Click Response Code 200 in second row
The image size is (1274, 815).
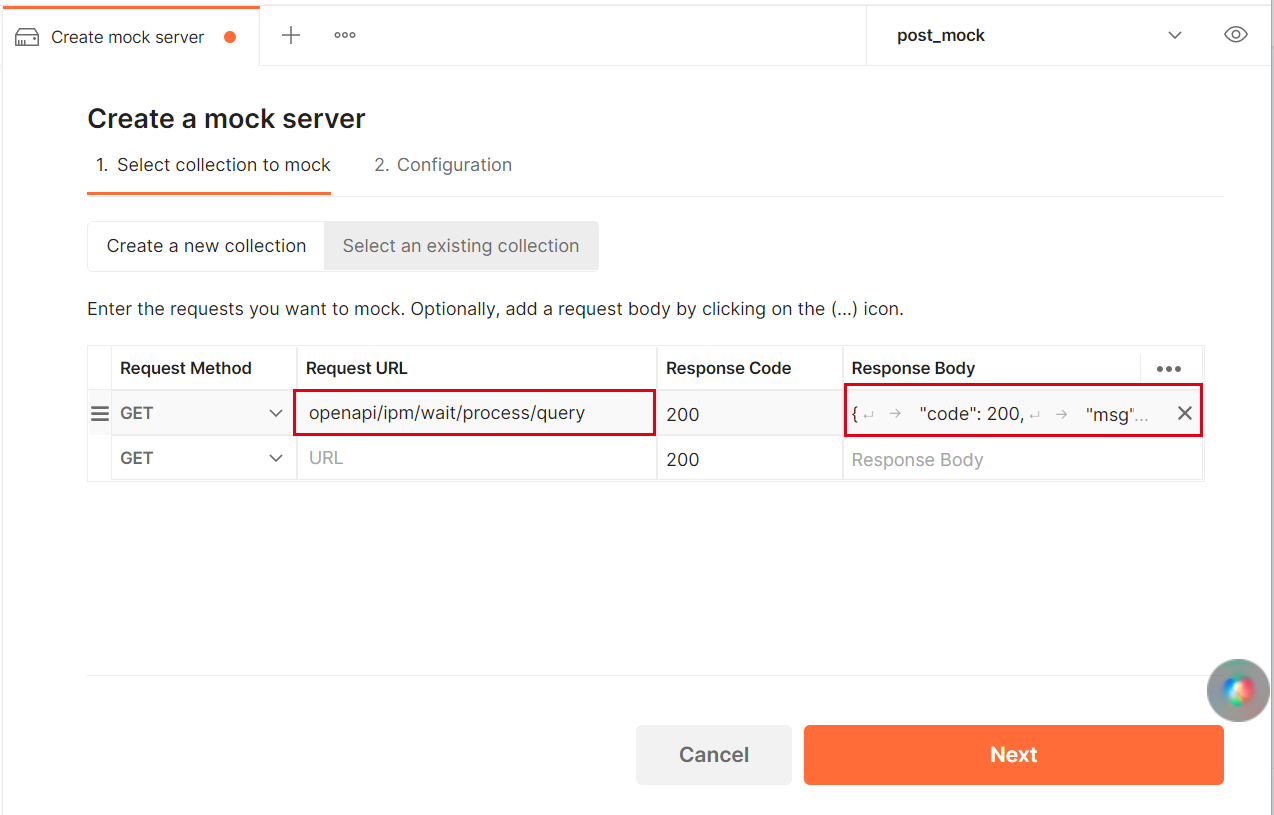point(749,459)
